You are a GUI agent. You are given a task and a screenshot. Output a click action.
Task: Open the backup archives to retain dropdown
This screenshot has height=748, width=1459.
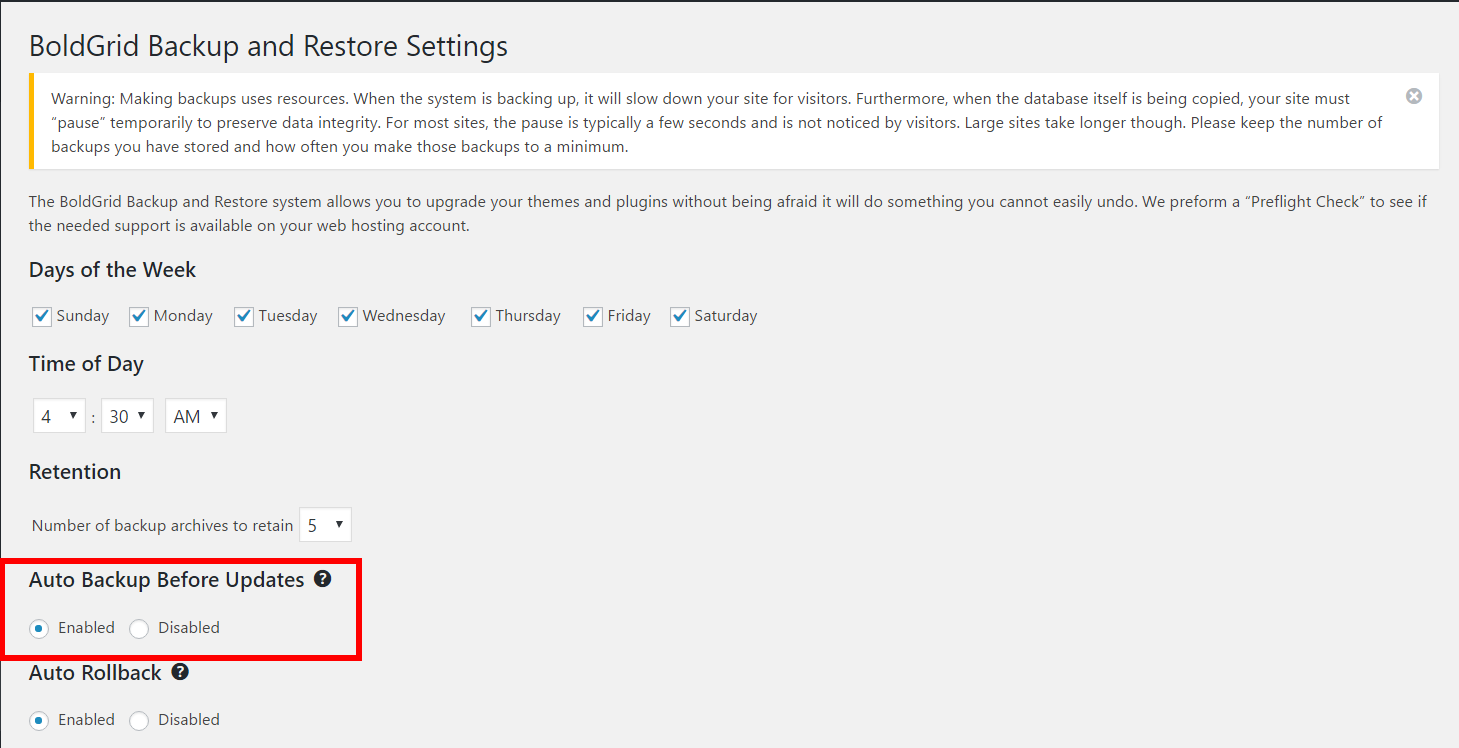tap(325, 525)
